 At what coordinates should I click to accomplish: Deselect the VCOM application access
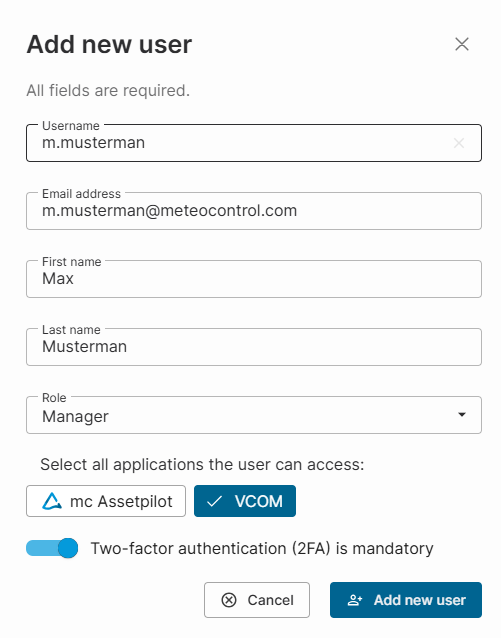245,501
